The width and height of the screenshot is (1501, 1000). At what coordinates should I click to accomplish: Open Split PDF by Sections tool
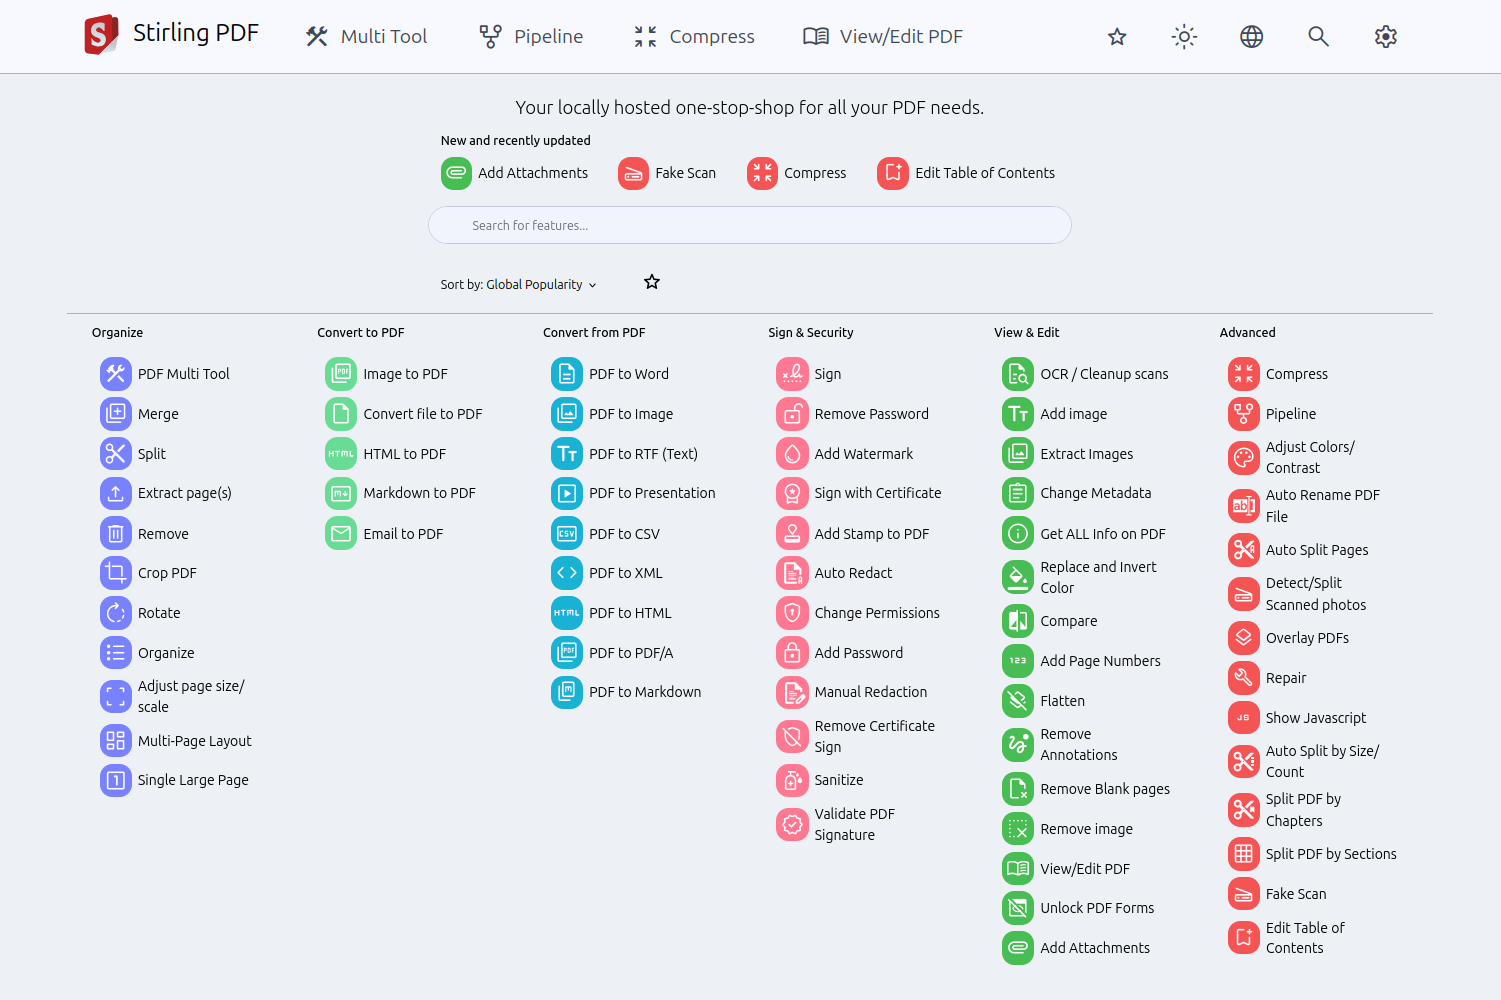pos(1312,854)
